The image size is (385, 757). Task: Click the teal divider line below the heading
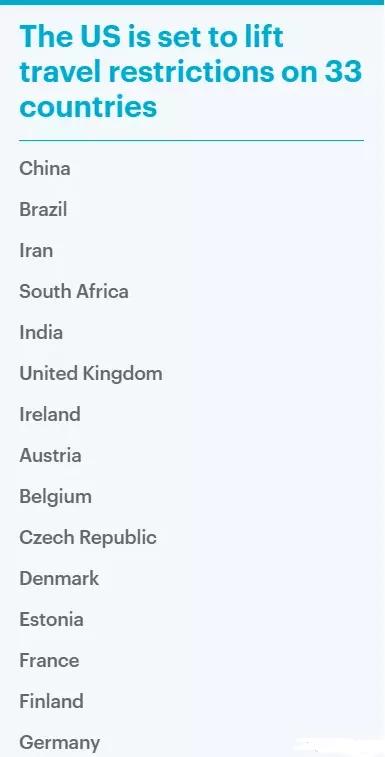coord(191,140)
